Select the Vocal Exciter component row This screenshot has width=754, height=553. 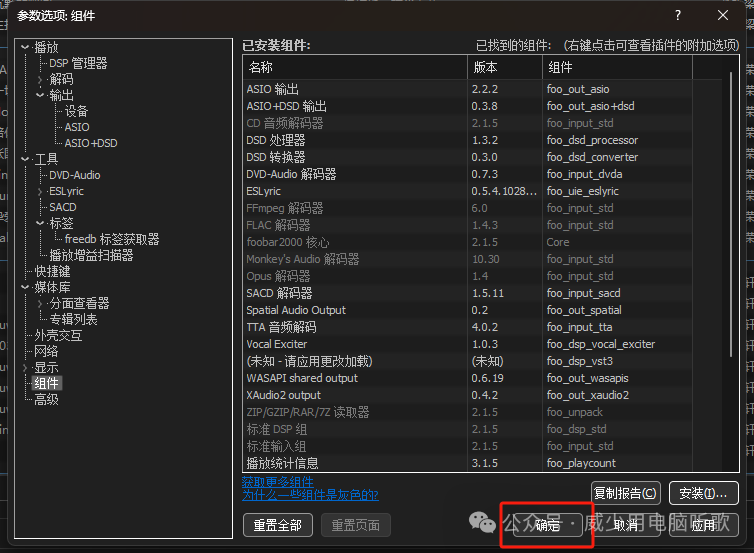tap(277, 344)
